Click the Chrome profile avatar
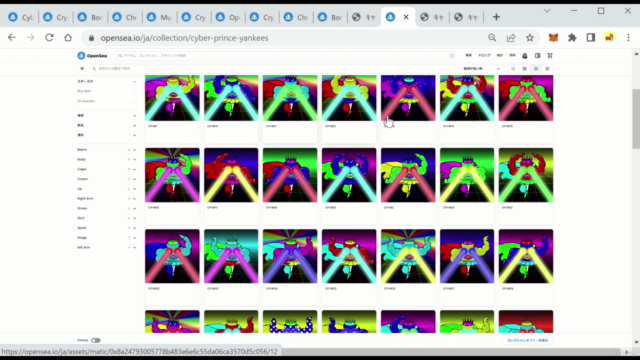 coord(610,38)
